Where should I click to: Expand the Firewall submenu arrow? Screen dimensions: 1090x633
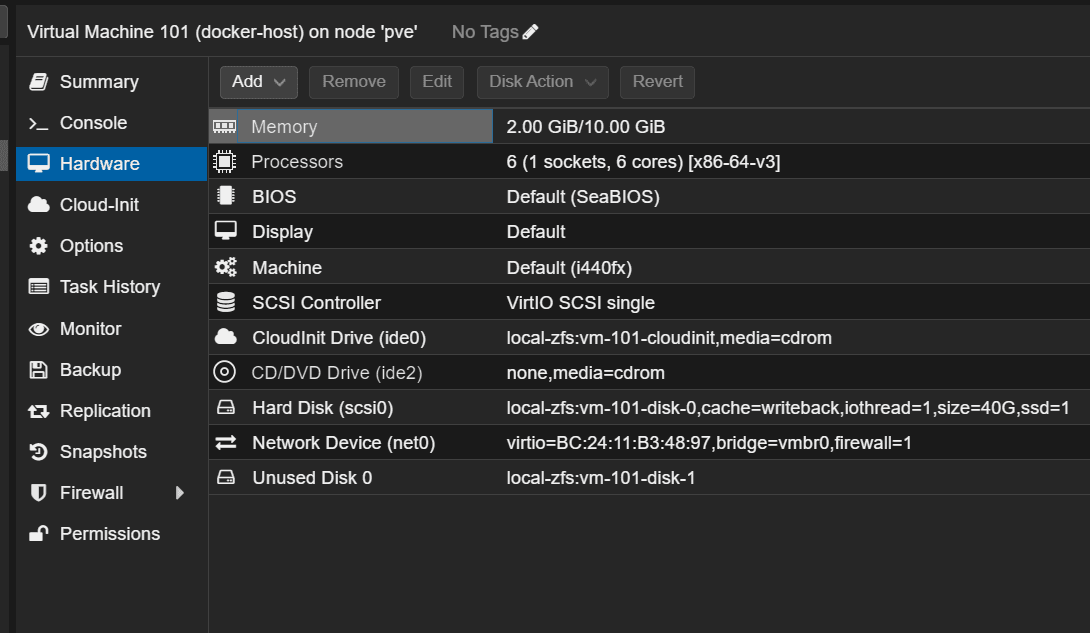[180, 493]
